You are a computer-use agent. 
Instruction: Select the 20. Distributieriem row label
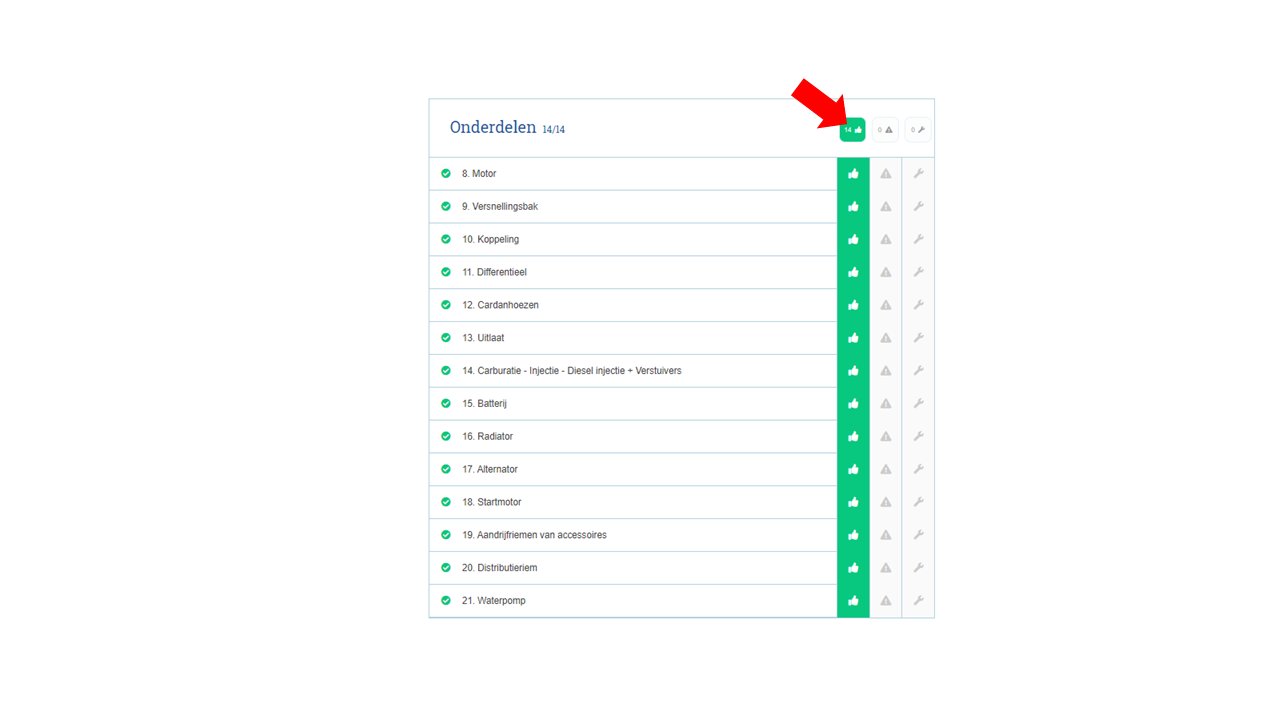click(x=500, y=568)
